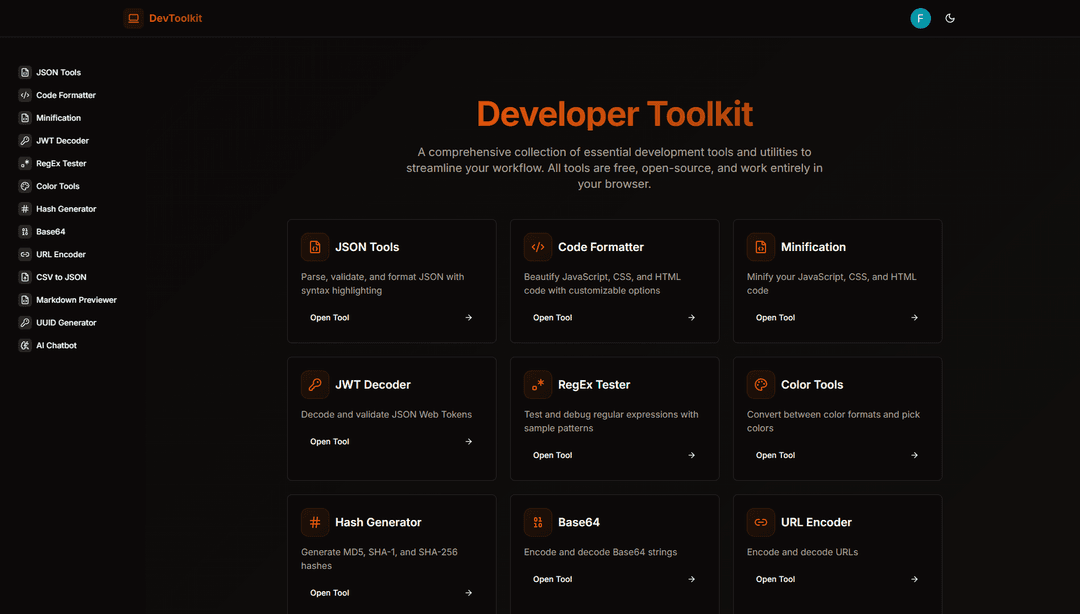
Task: Toggle dark mode with moon icon
Action: 950,18
